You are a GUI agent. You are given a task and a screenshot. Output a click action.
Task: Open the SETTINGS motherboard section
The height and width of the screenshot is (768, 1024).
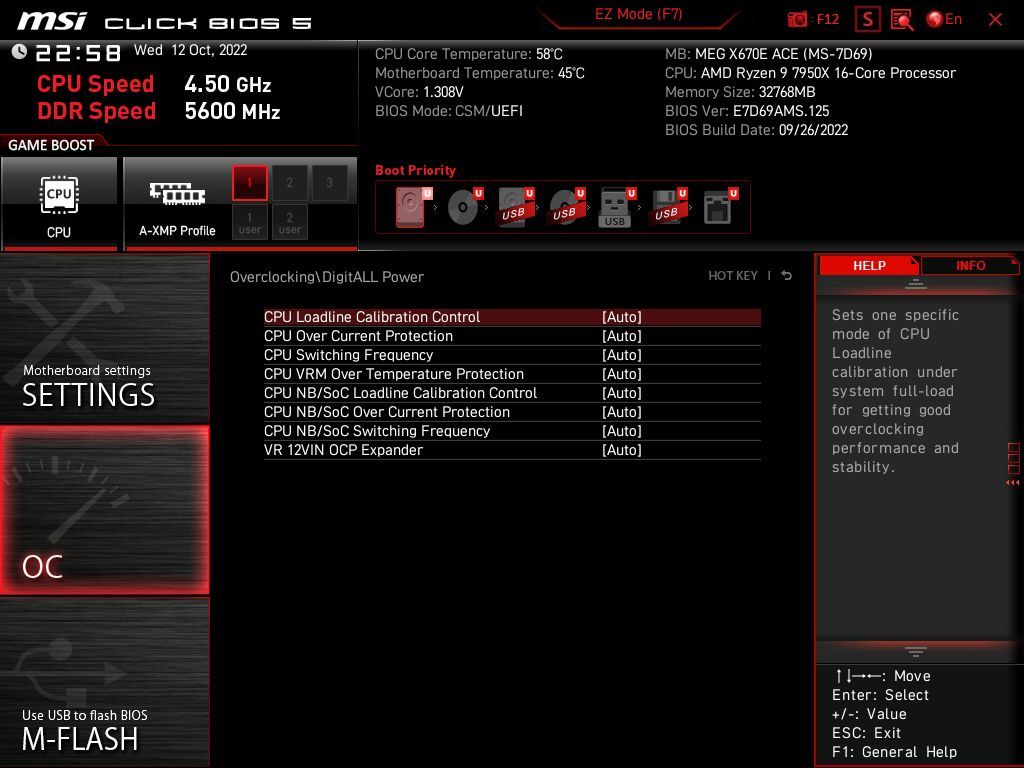click(104, 338)
